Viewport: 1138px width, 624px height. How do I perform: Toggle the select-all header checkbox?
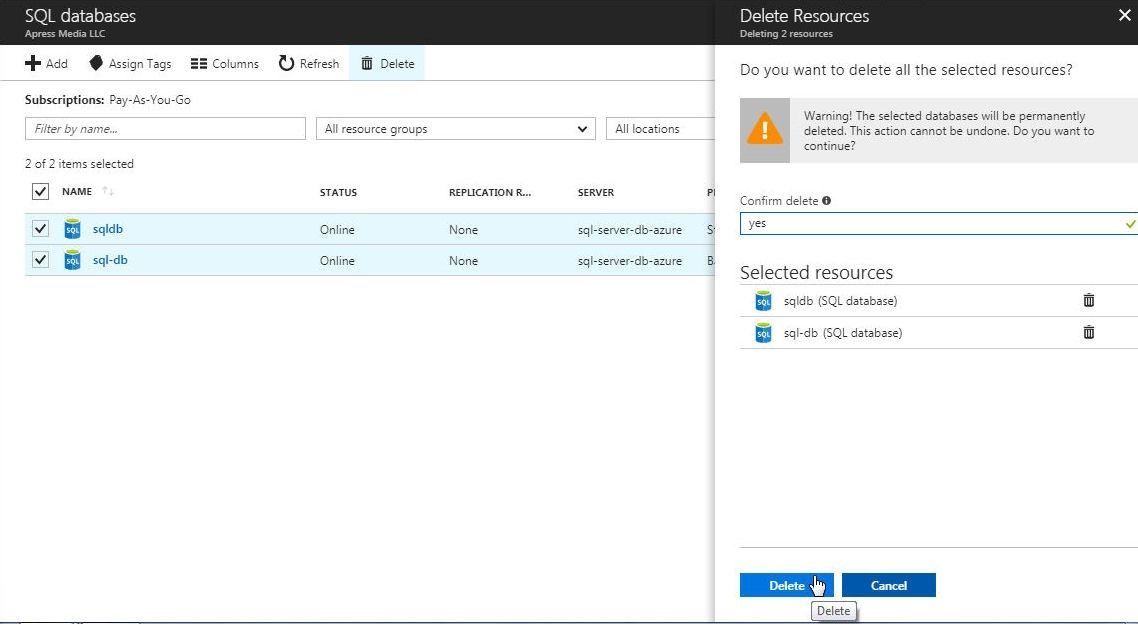click(x=40, y=192)
